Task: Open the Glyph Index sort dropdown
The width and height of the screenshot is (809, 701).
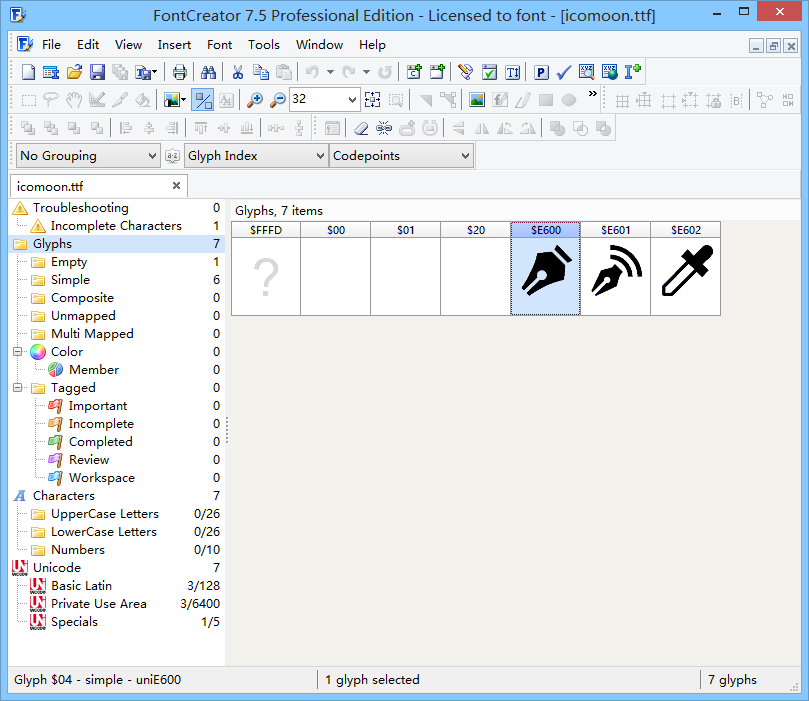Action: coord(256,156)
